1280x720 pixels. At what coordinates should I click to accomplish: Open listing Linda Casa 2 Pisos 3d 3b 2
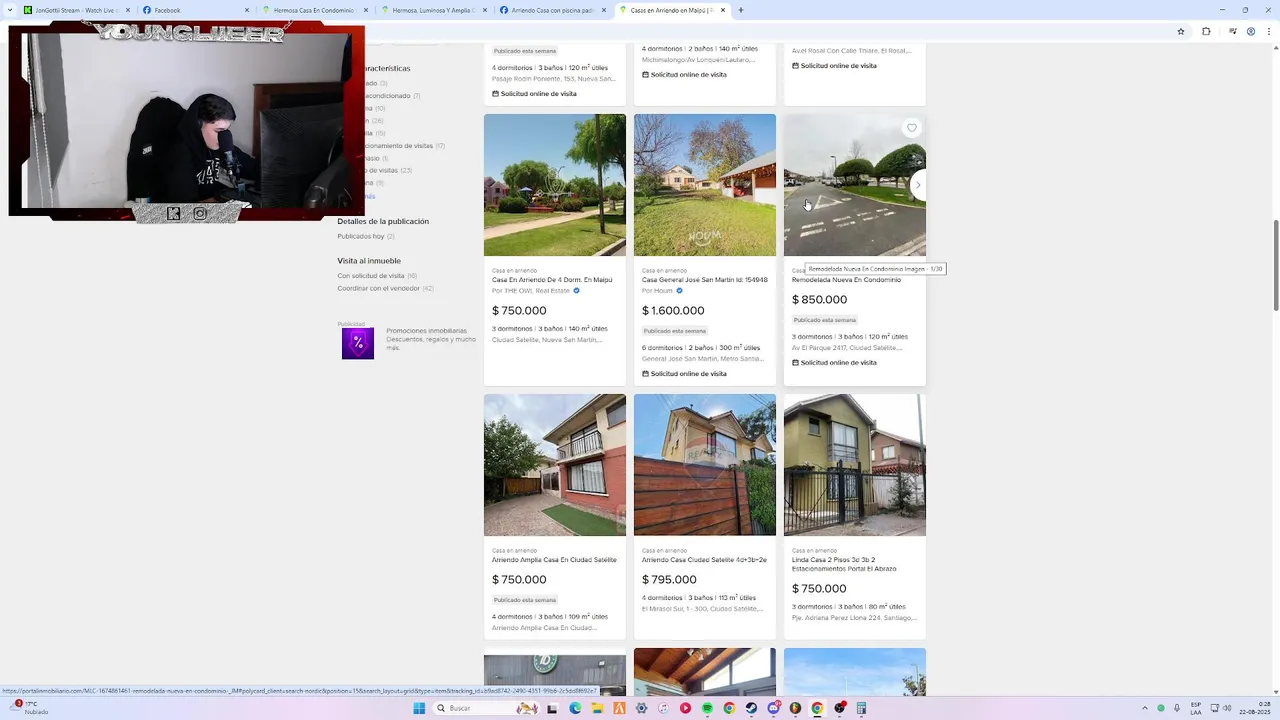click(x=844, y=564)
